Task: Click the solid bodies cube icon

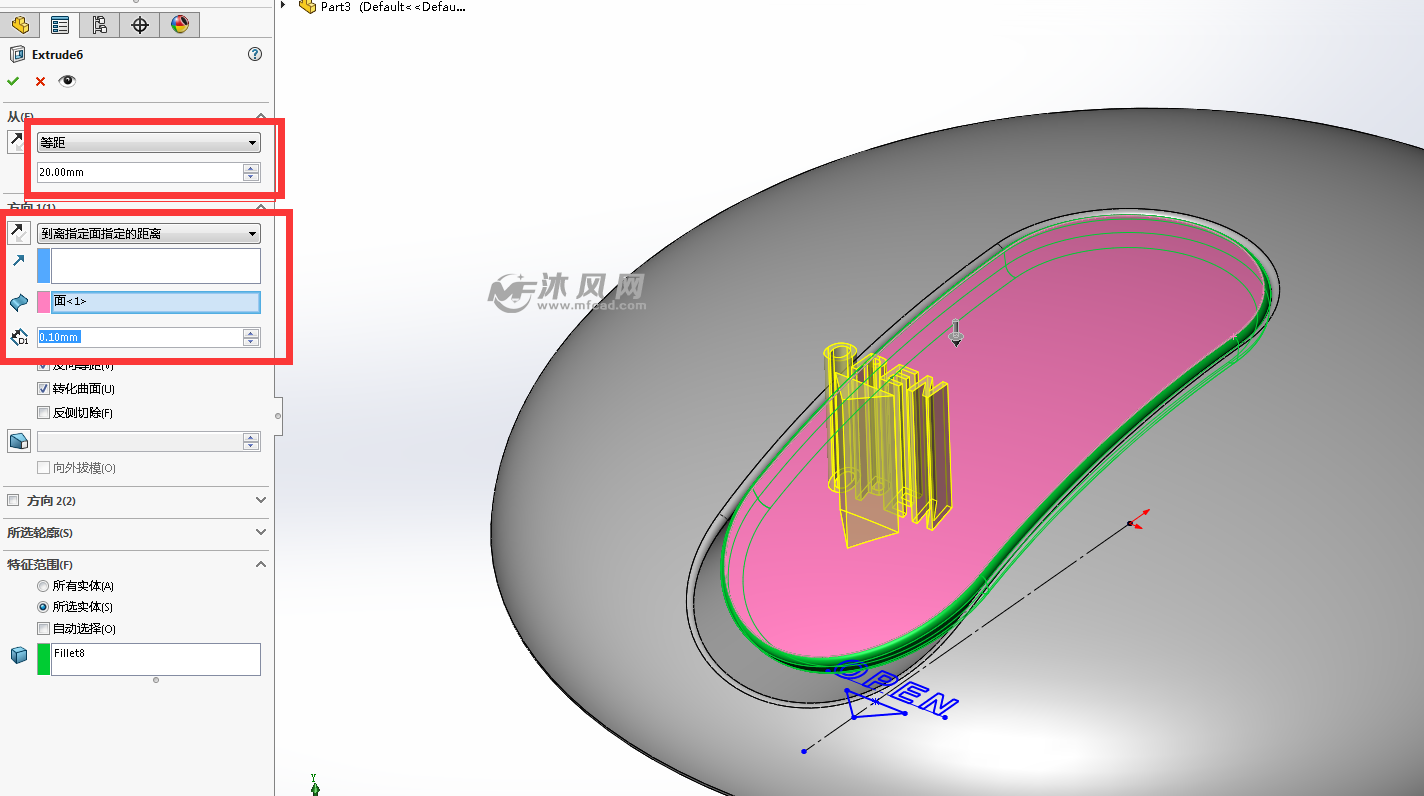Action: click(18, 655)
